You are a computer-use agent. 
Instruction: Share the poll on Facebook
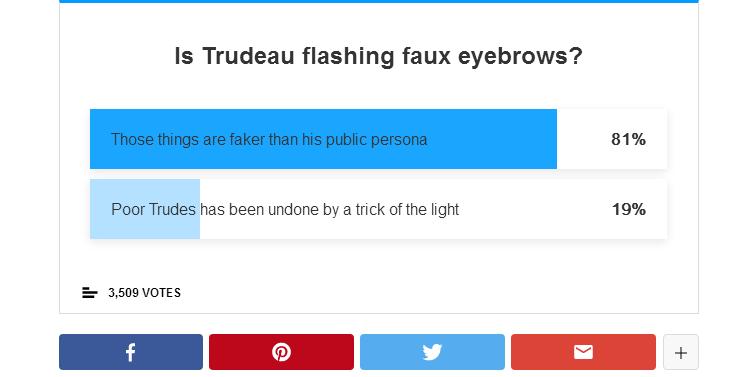(131, 352)
